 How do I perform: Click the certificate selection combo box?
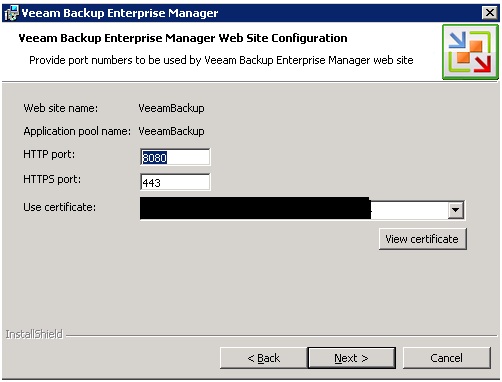302,209
